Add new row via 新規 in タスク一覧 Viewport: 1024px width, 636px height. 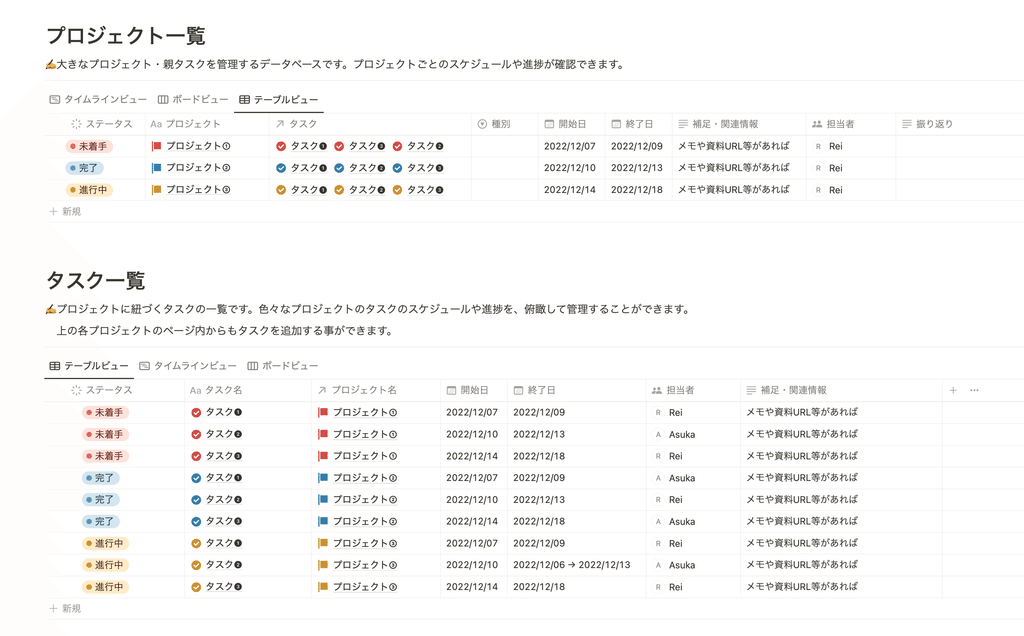click(x=65, y=609)
